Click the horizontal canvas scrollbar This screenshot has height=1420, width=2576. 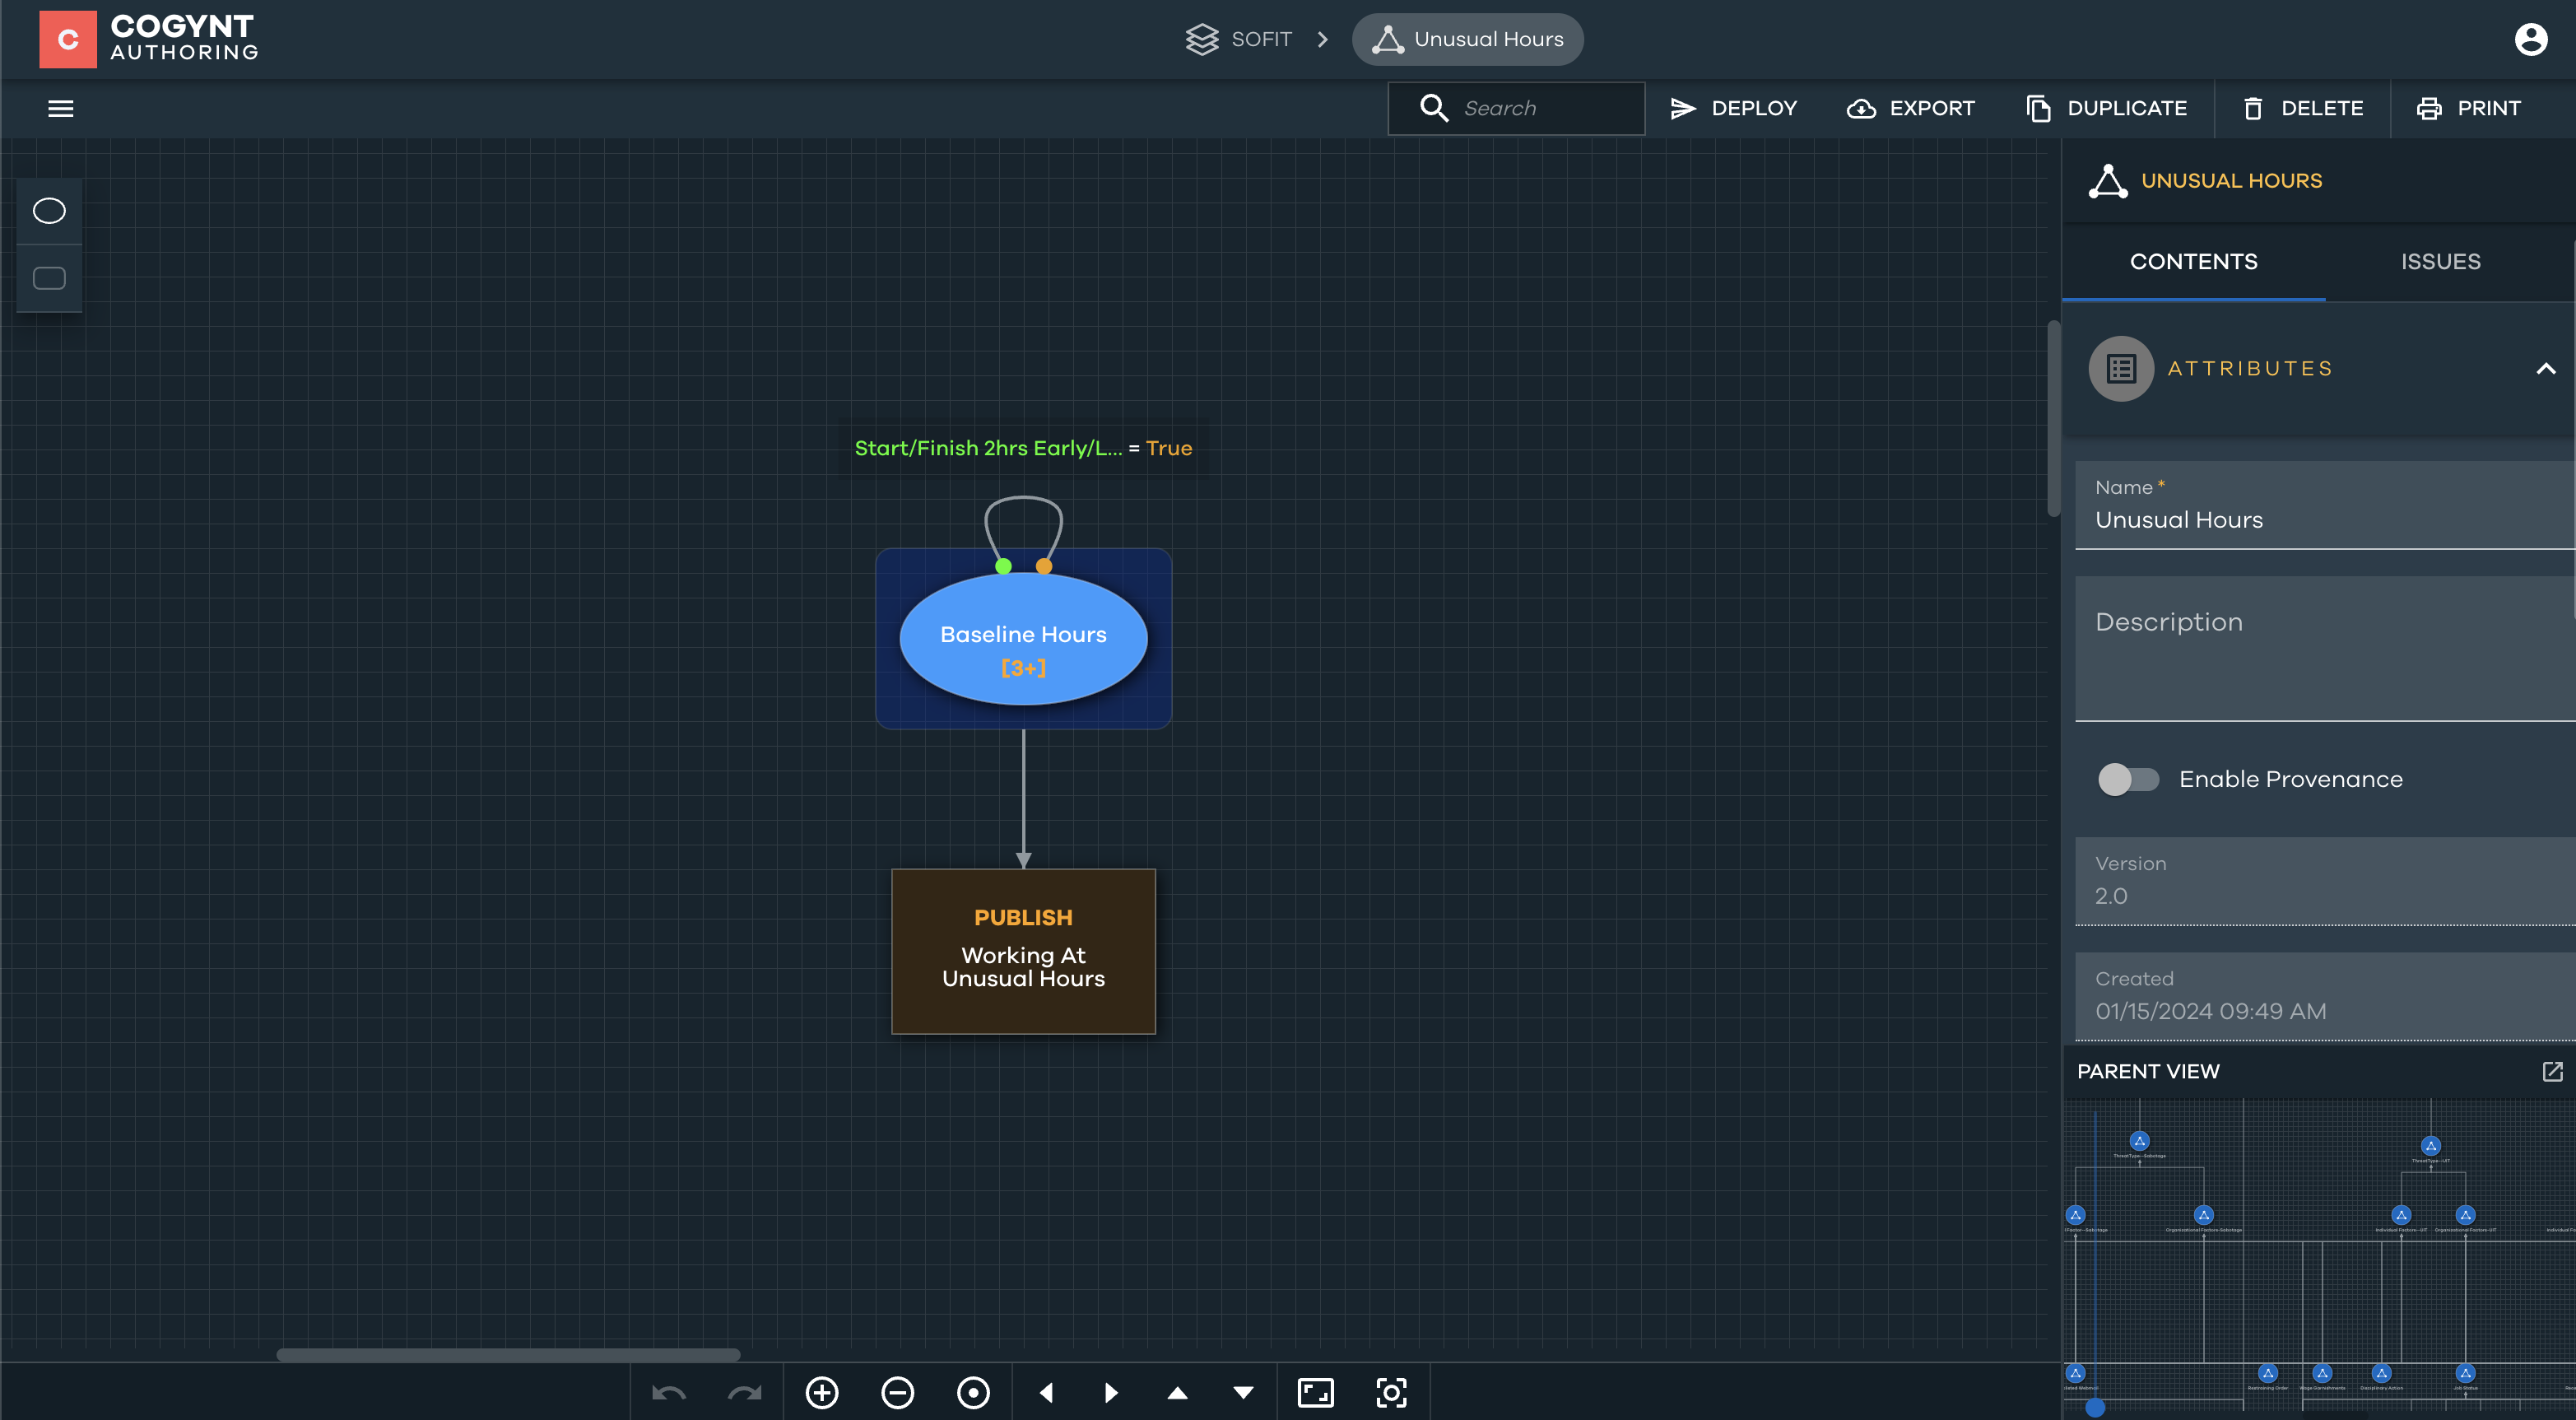pyautogui.click(x=508, y=1355)
